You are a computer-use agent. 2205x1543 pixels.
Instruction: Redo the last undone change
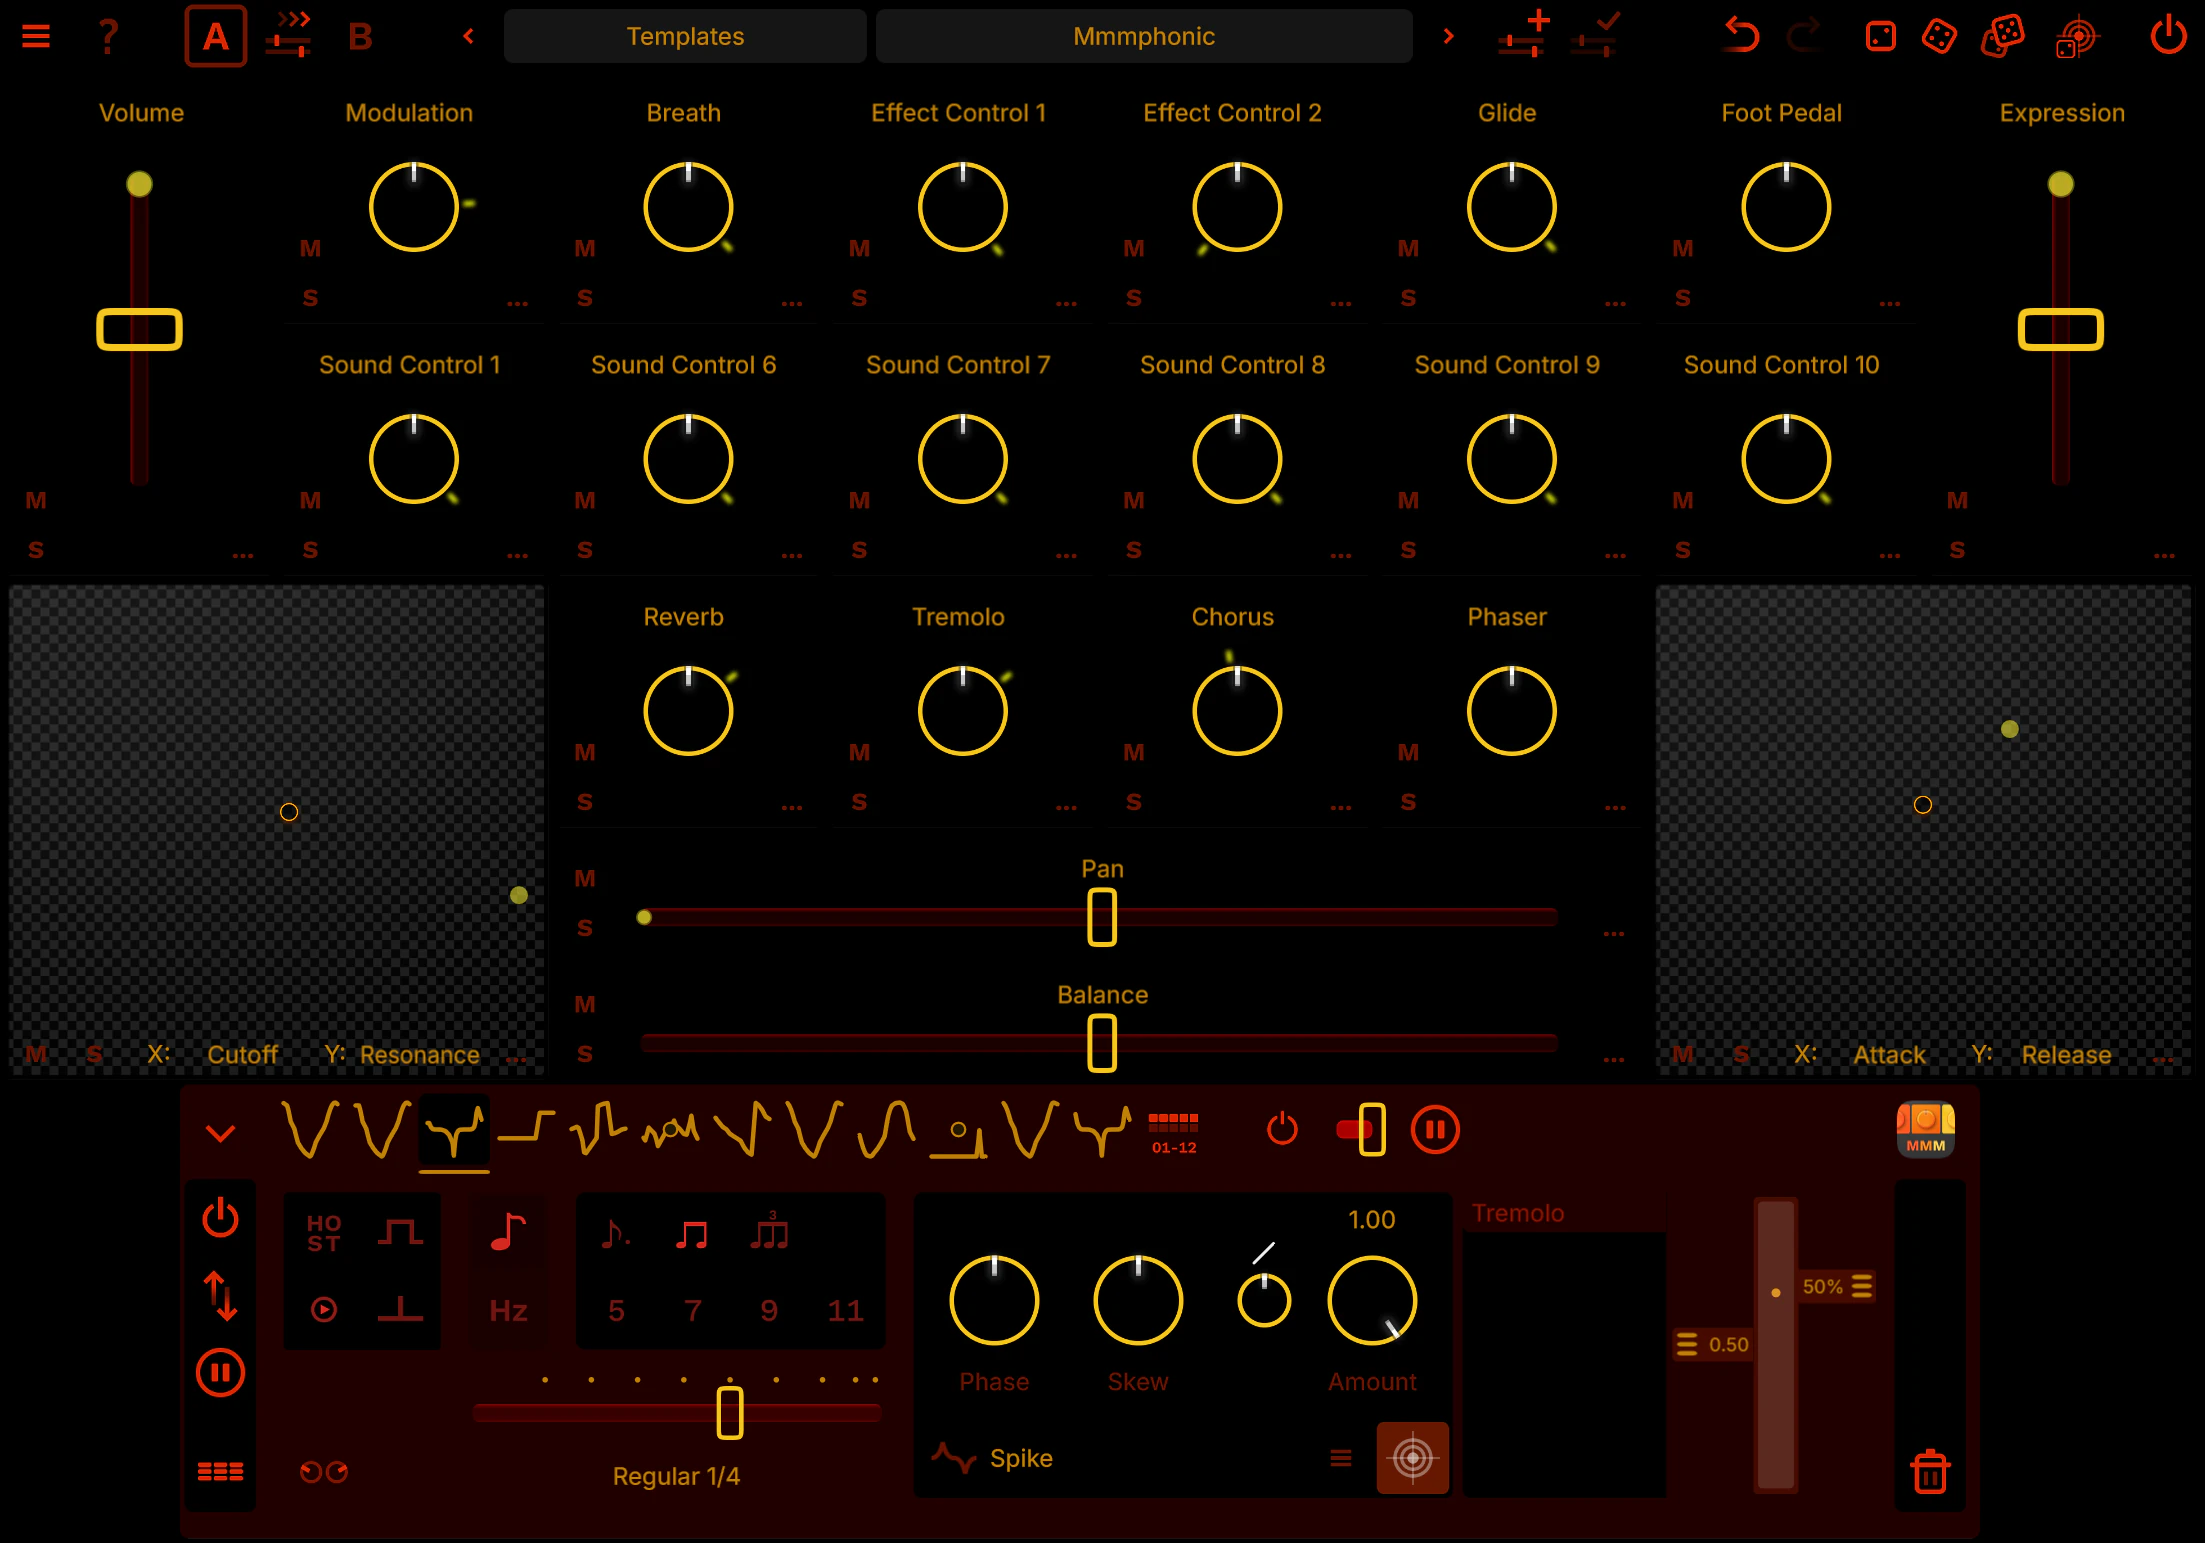(x=1806, y=36)
